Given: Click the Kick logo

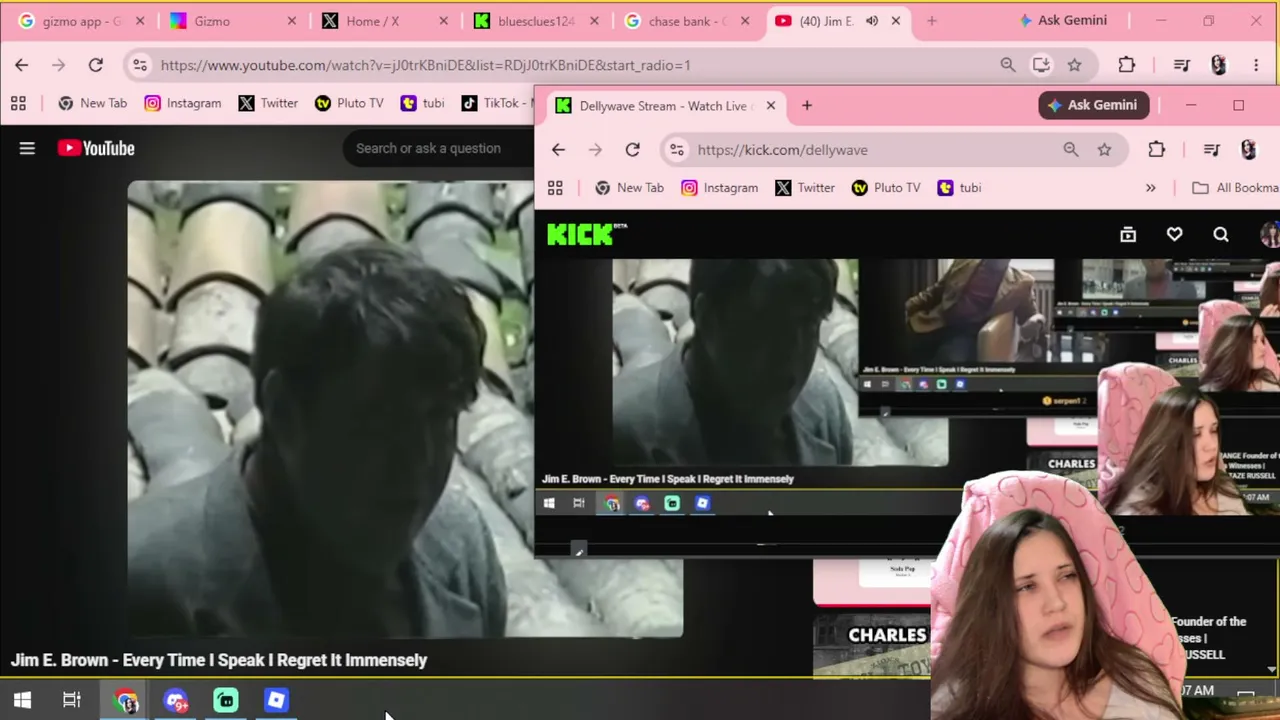Looking at the screenshot, I should click(587, 234).
